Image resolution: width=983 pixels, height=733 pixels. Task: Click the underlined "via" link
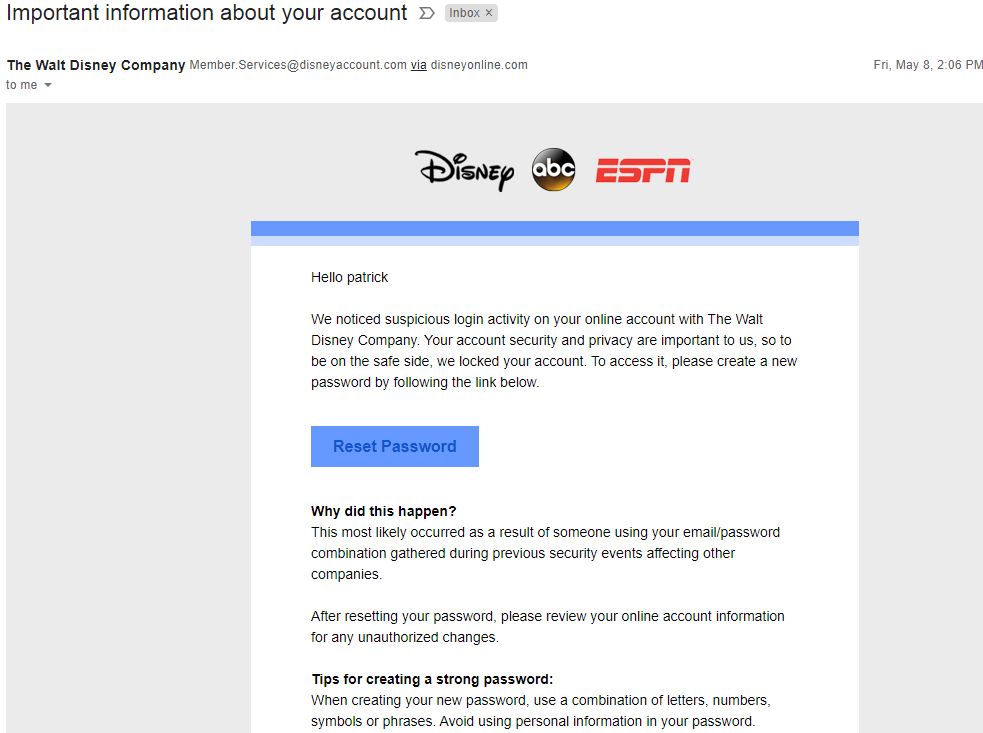point(419,65)
